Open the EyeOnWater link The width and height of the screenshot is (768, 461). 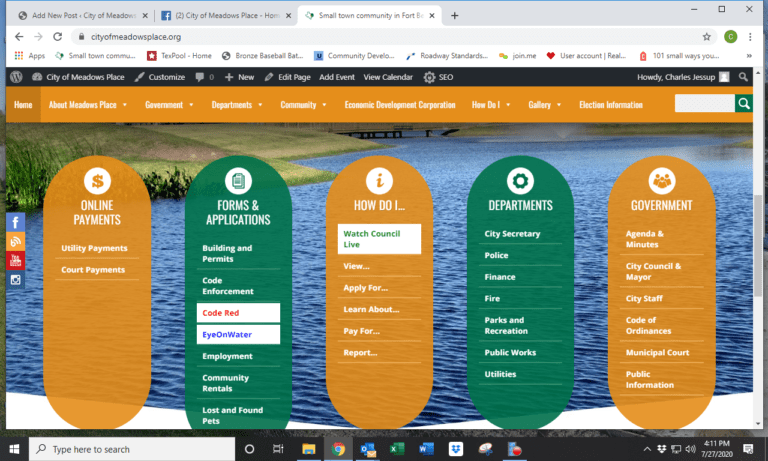[x=238, y=334]
